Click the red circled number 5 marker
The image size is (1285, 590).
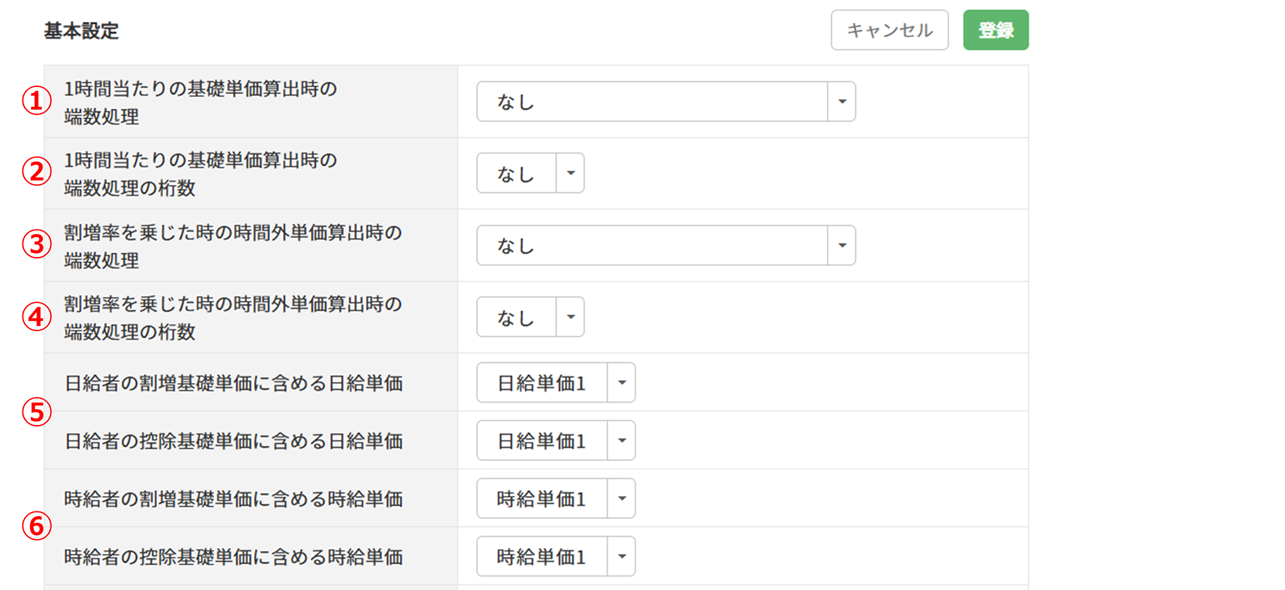pos(37,412)
